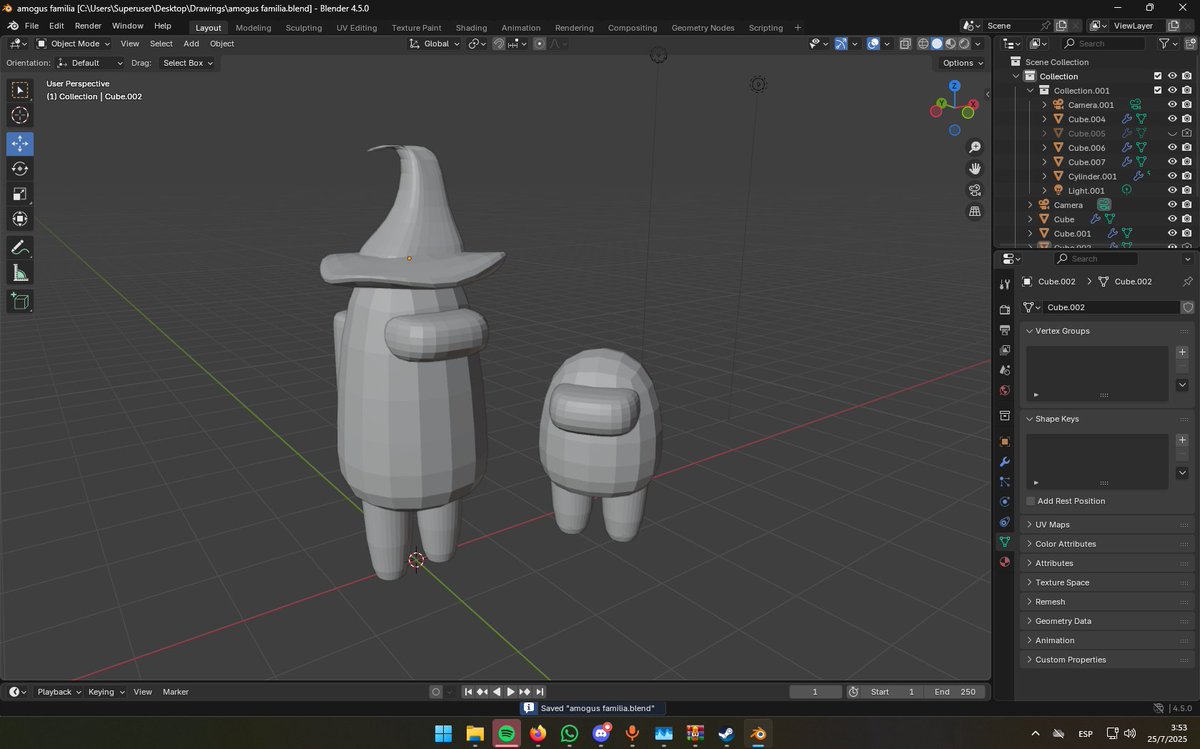The height and width of the screenshot is (749, 1200).
Task: Select the Move tool
Action: click(x=20, y=144)
